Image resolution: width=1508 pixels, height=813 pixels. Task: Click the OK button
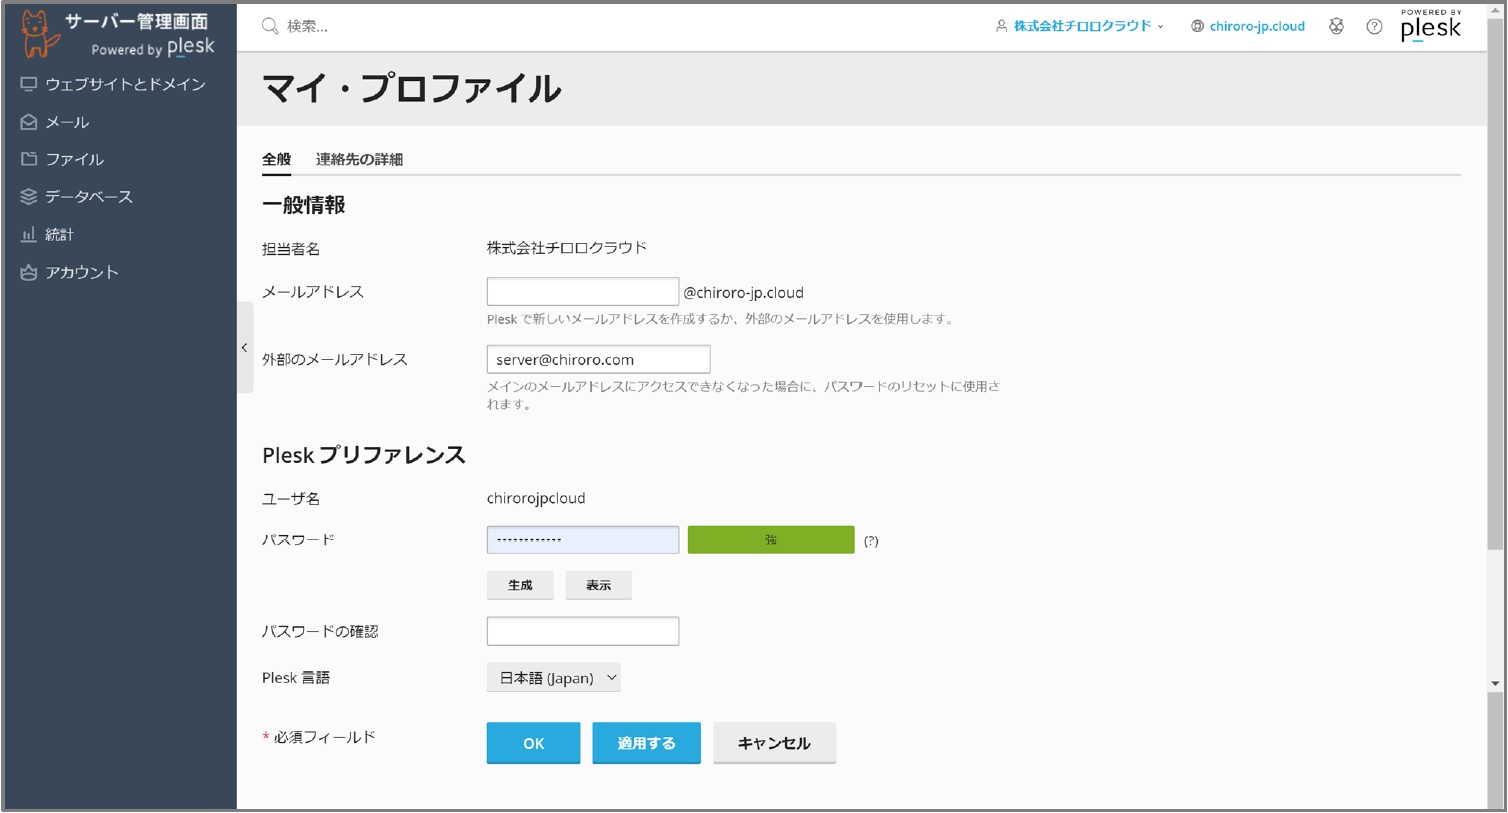533,743
